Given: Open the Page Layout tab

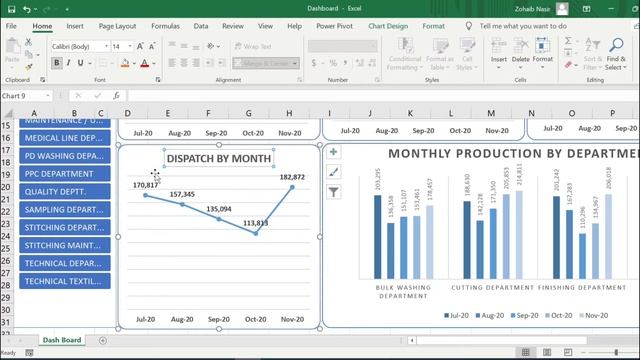Looking at the screenshot, I should click(117, 26).
